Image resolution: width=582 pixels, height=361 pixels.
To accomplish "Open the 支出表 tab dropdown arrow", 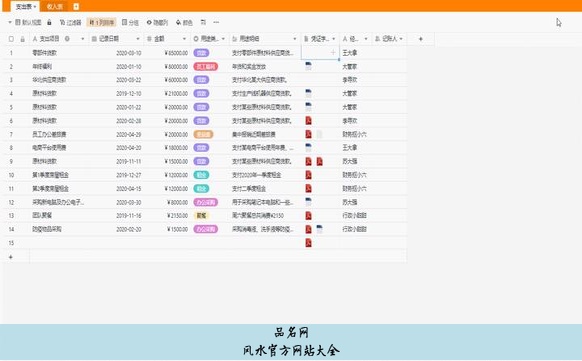I will click(35, 7).
